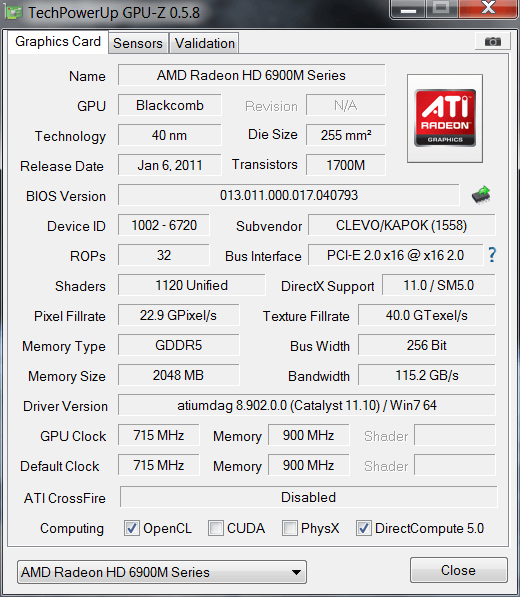
Task: Close window with the red X
Action: click(x=488, y=9)
